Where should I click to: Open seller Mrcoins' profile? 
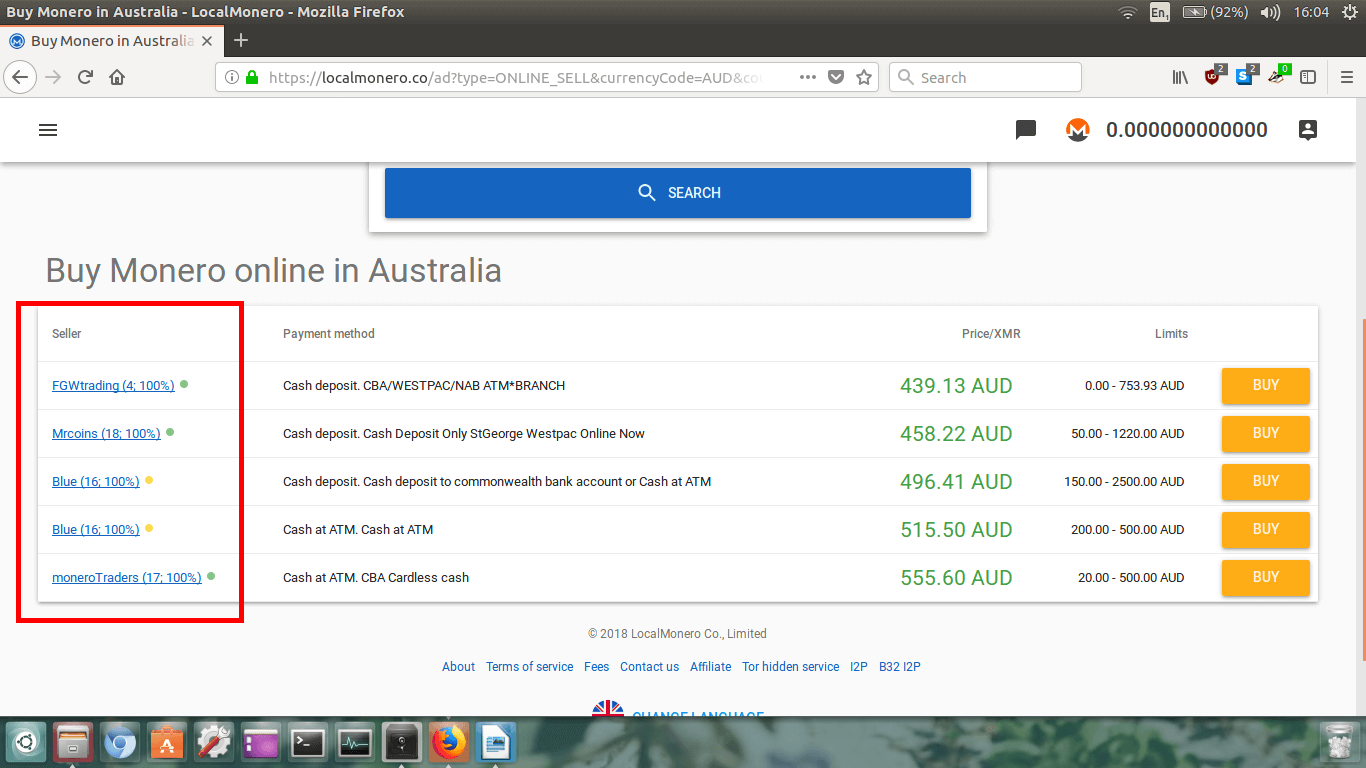pos(106,434)
